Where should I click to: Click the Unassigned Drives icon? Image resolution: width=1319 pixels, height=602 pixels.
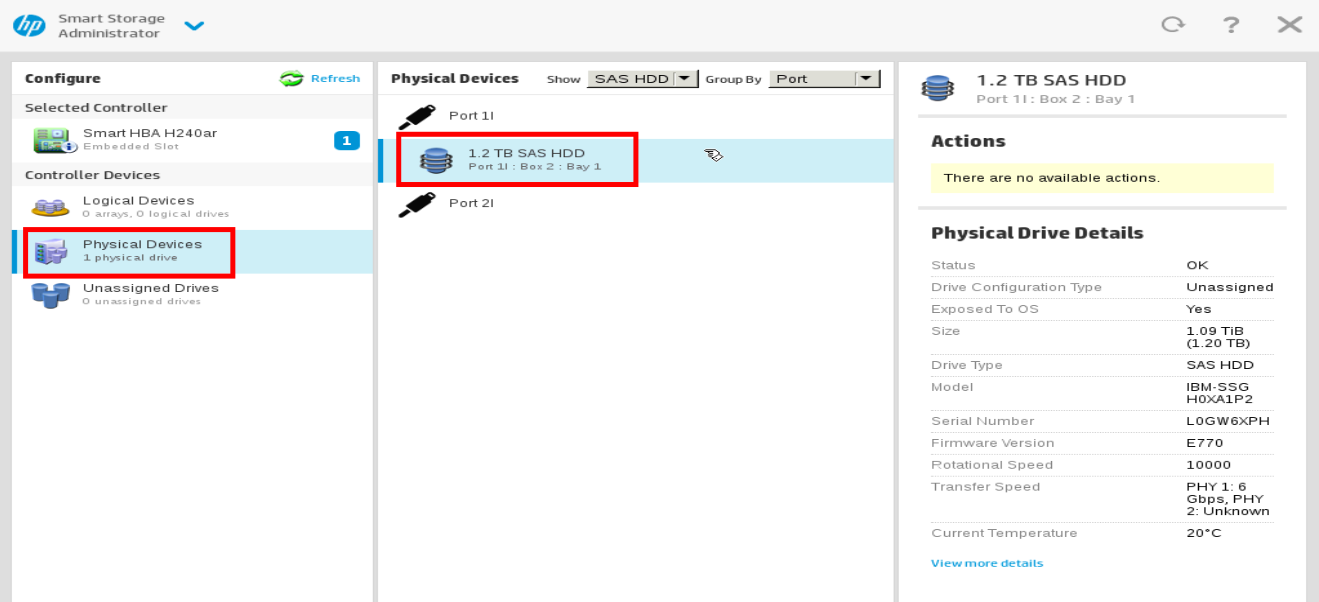(x=50, y=295)
